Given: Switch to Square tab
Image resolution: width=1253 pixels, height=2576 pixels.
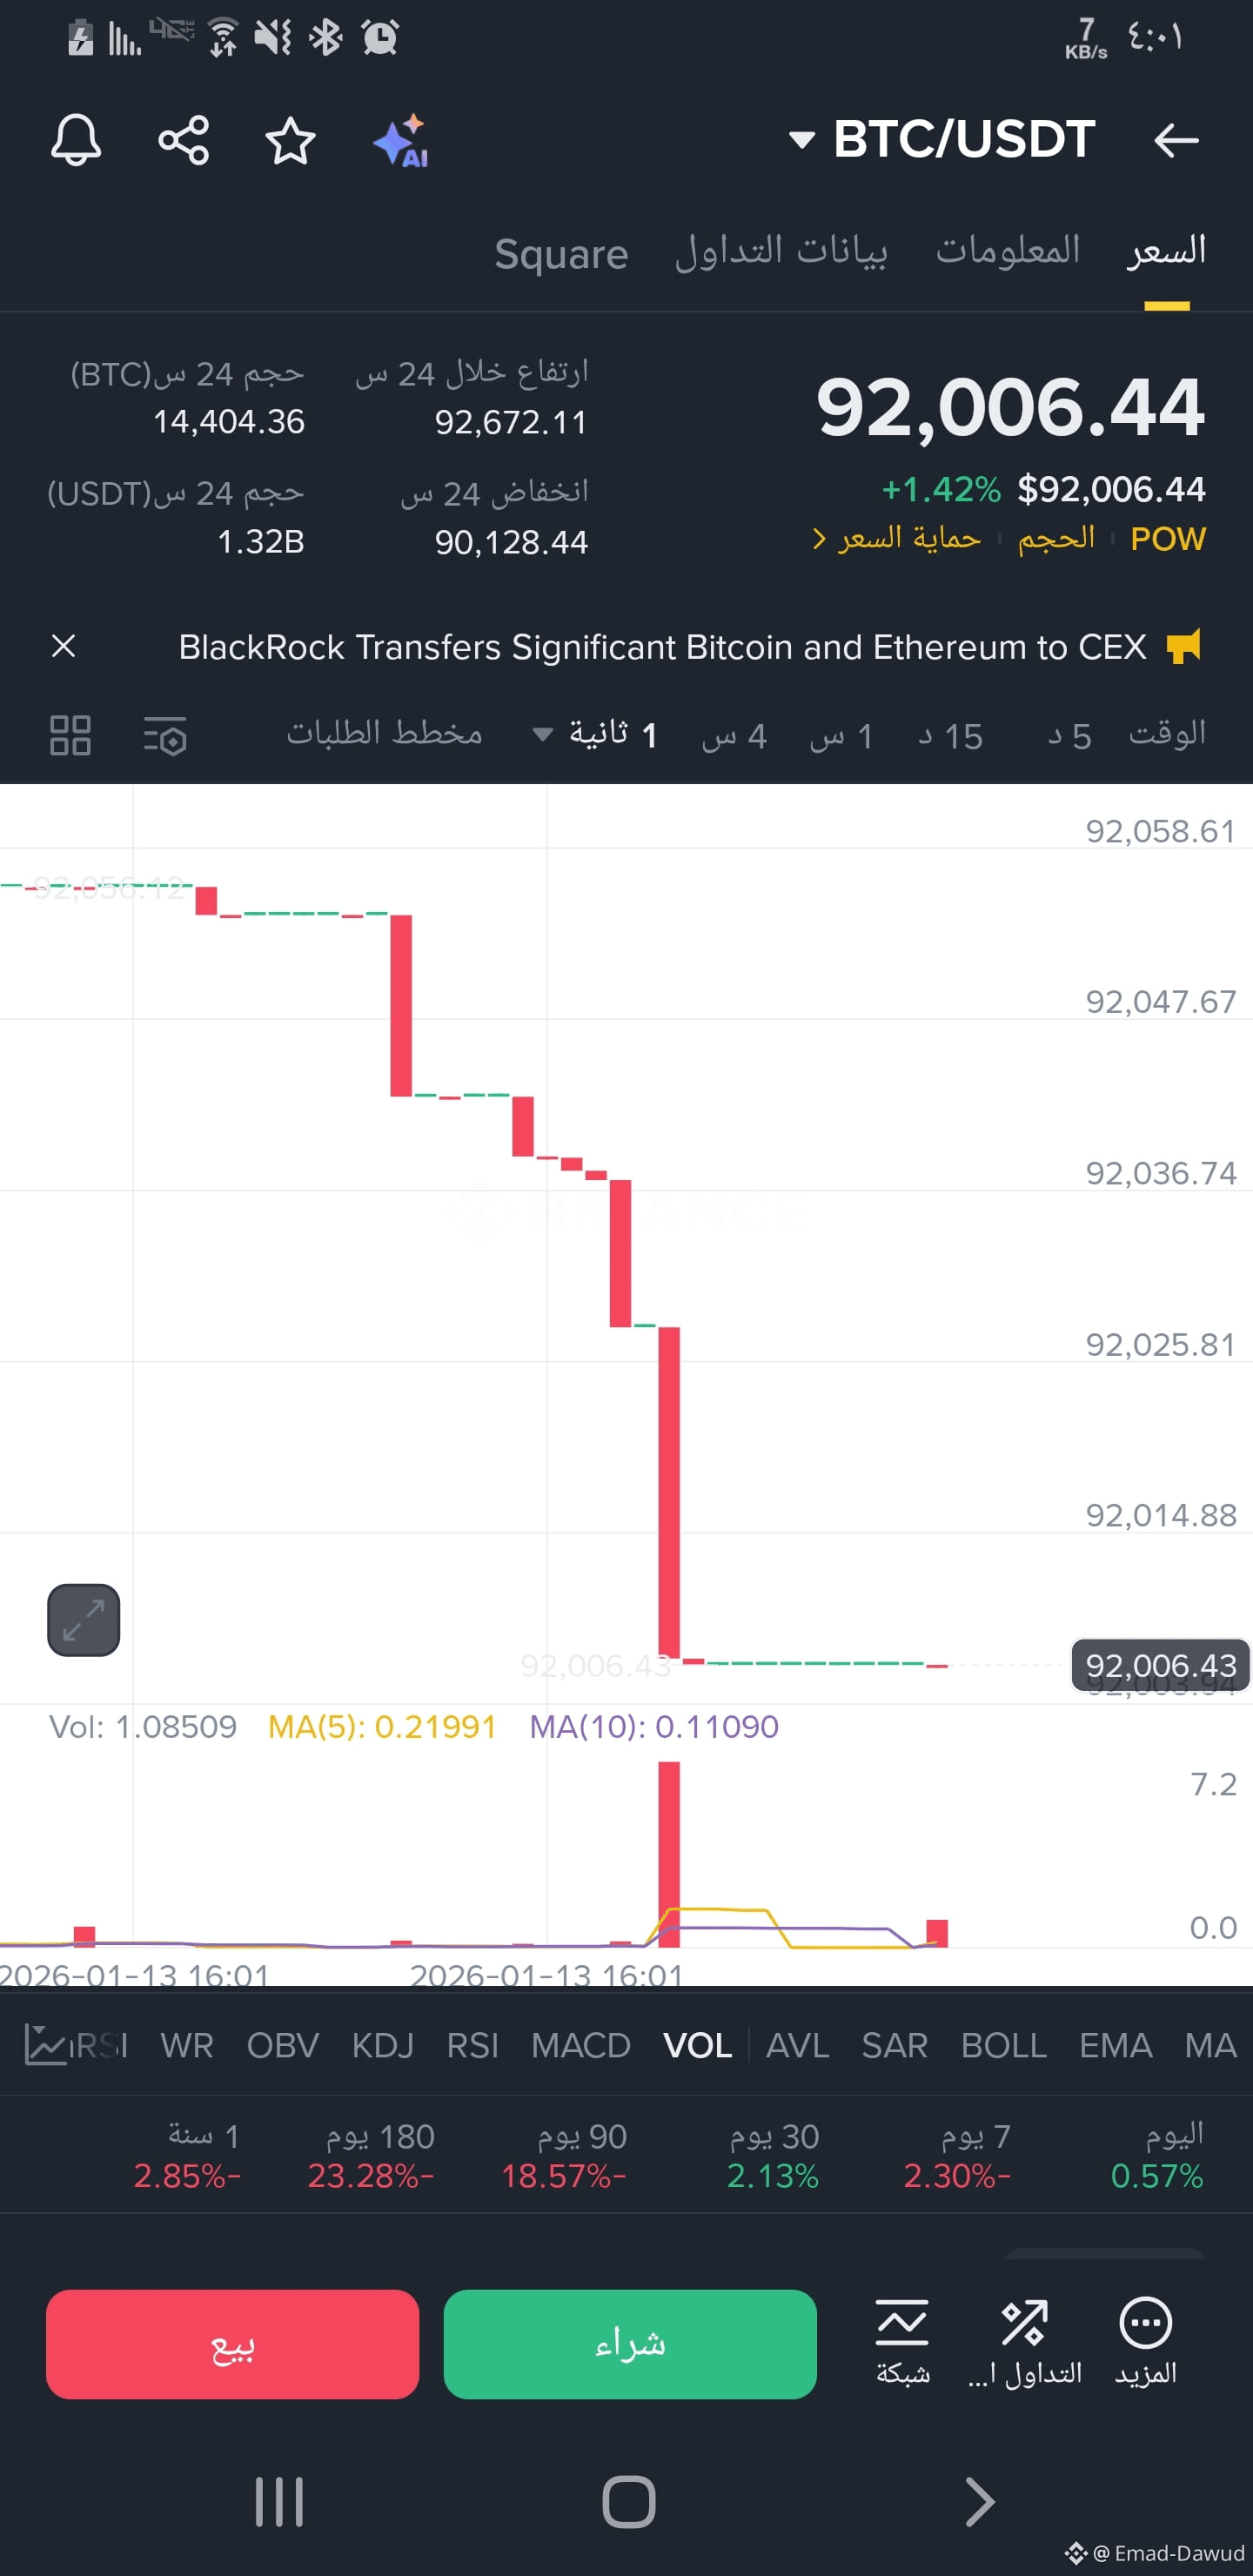Looking at the screenshot, I should pos(561,254).
